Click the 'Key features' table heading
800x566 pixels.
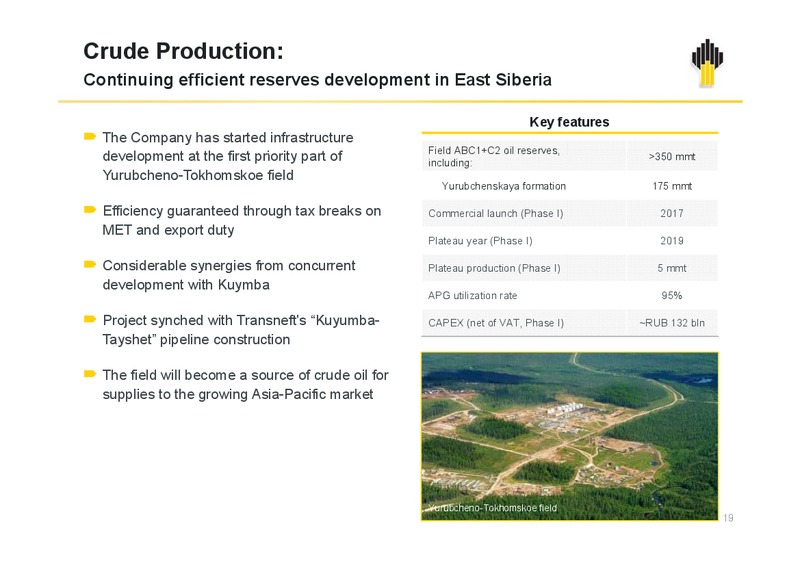coord(569,122)
